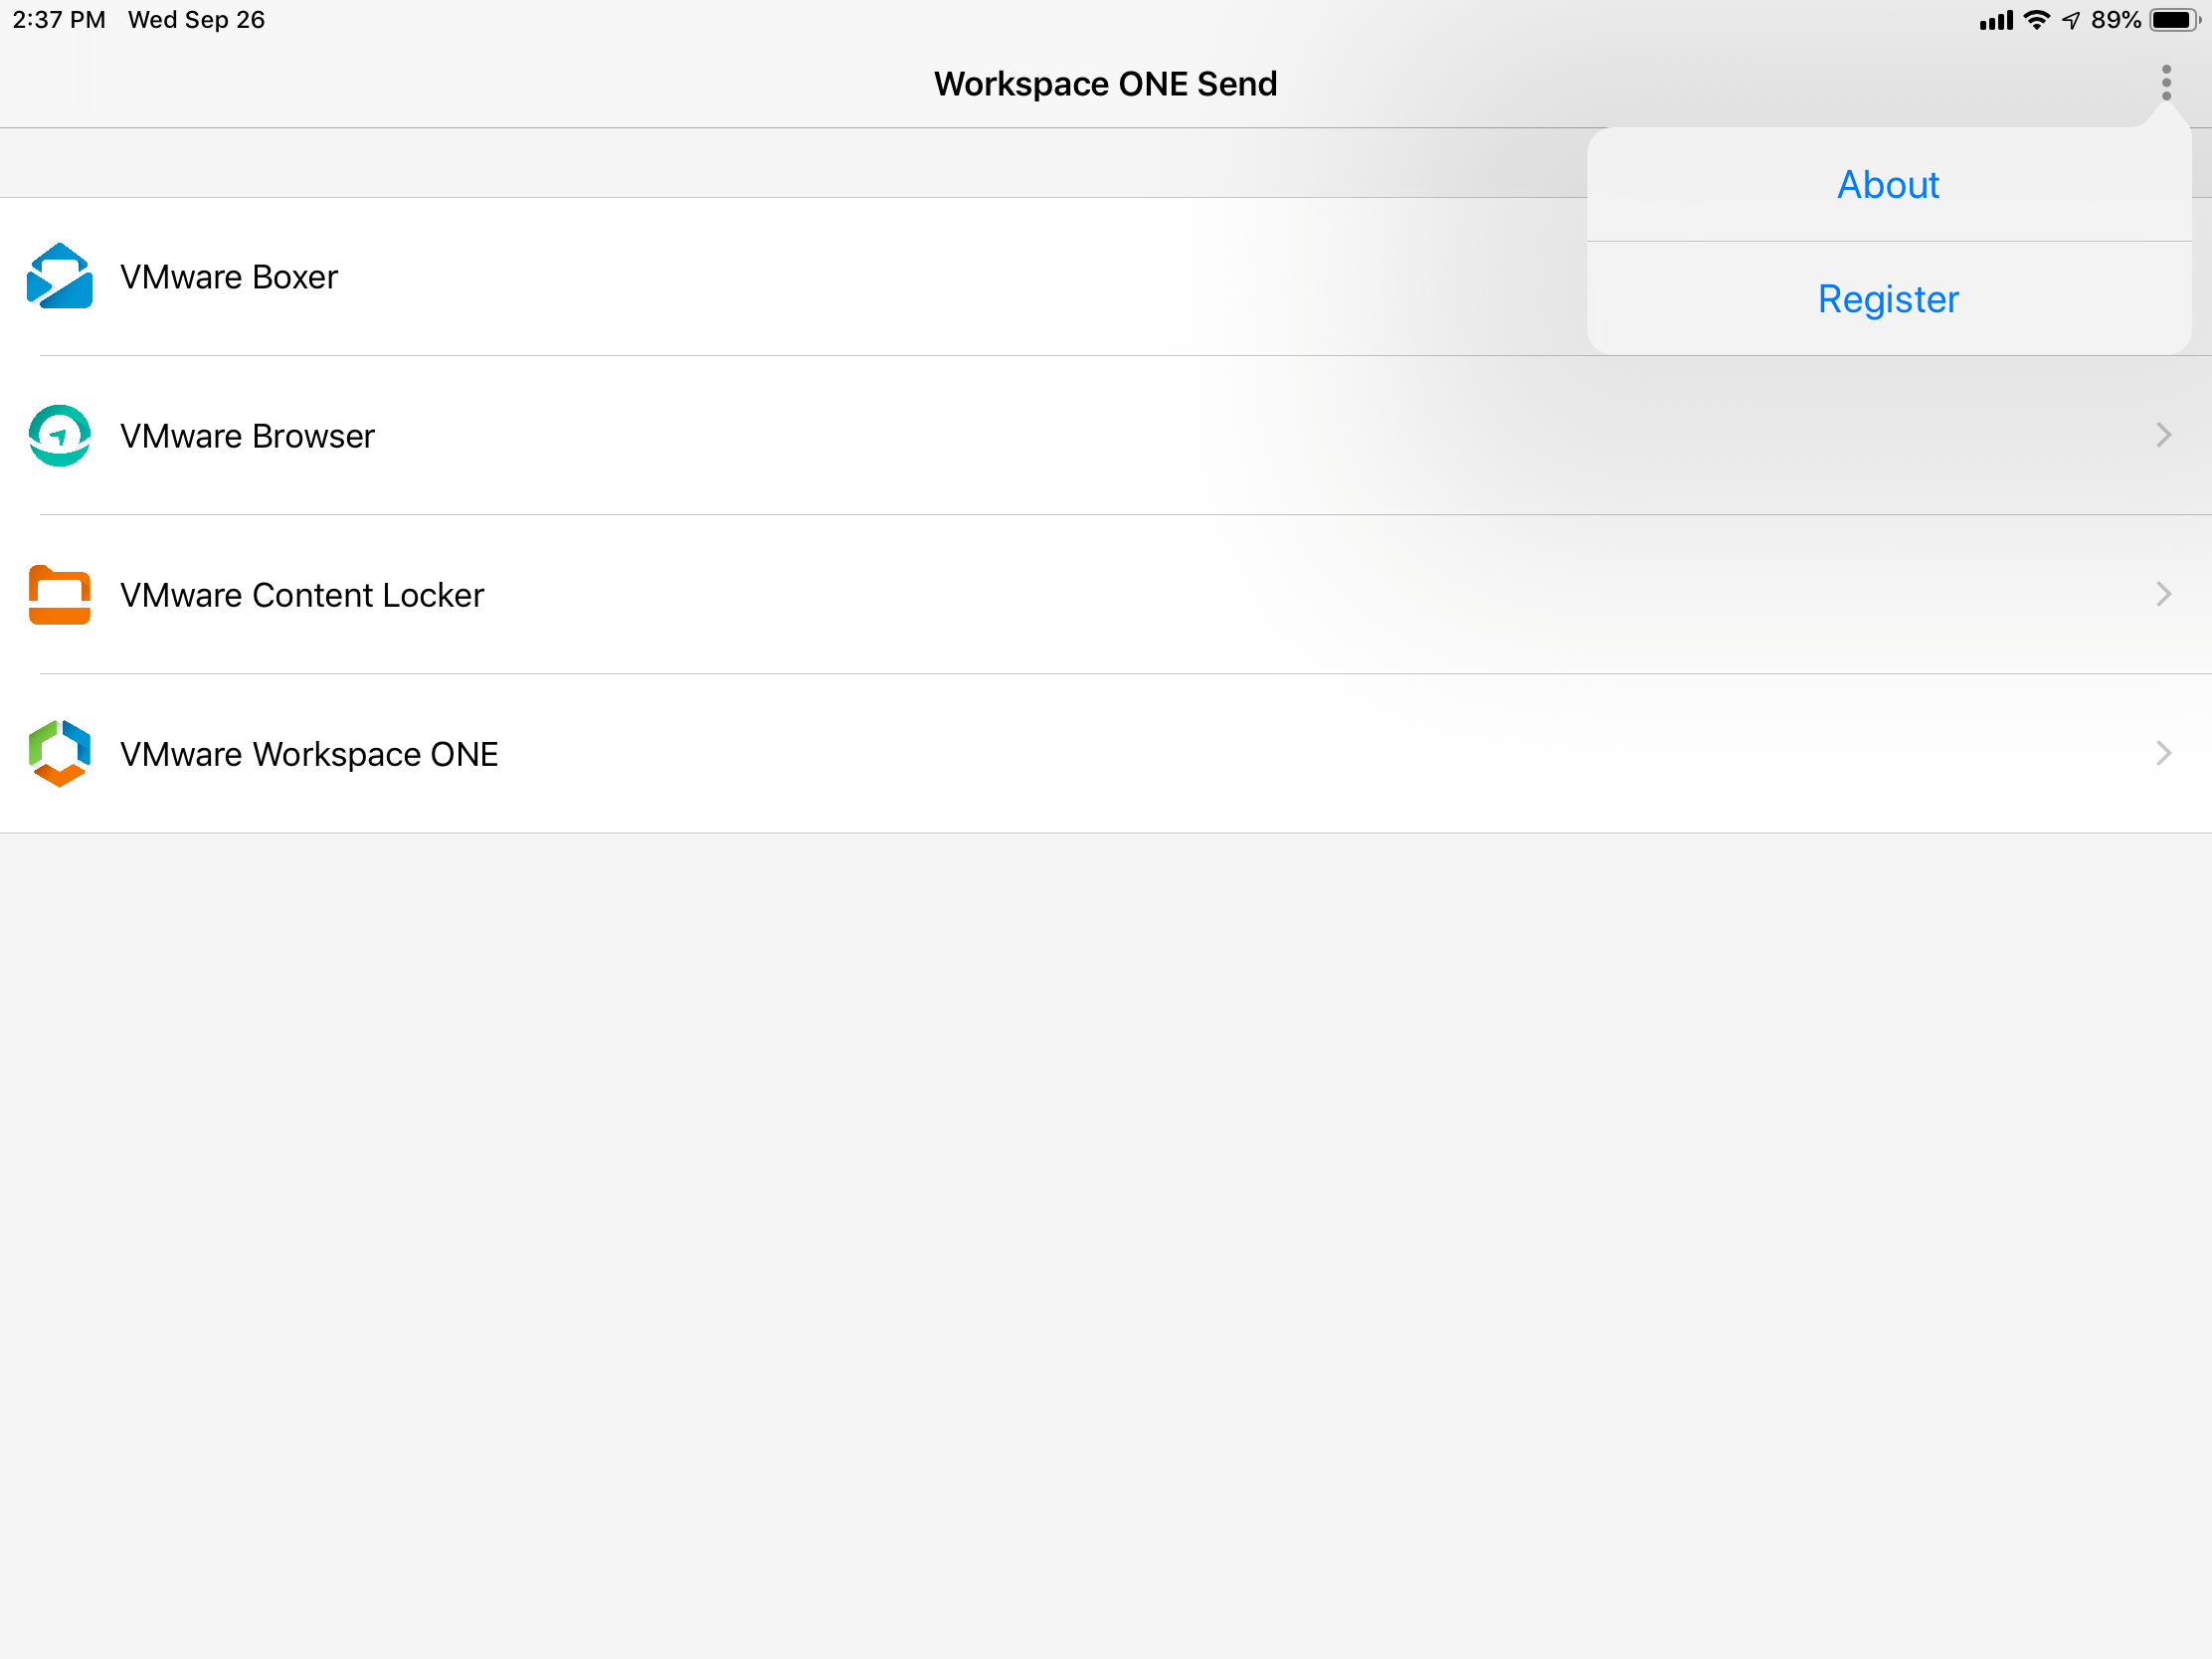Image resolution: width=2212 pixels, height=1659 pixels.
Task: Click the VMware Browser compass icon
Action: (x=60, y=435)
